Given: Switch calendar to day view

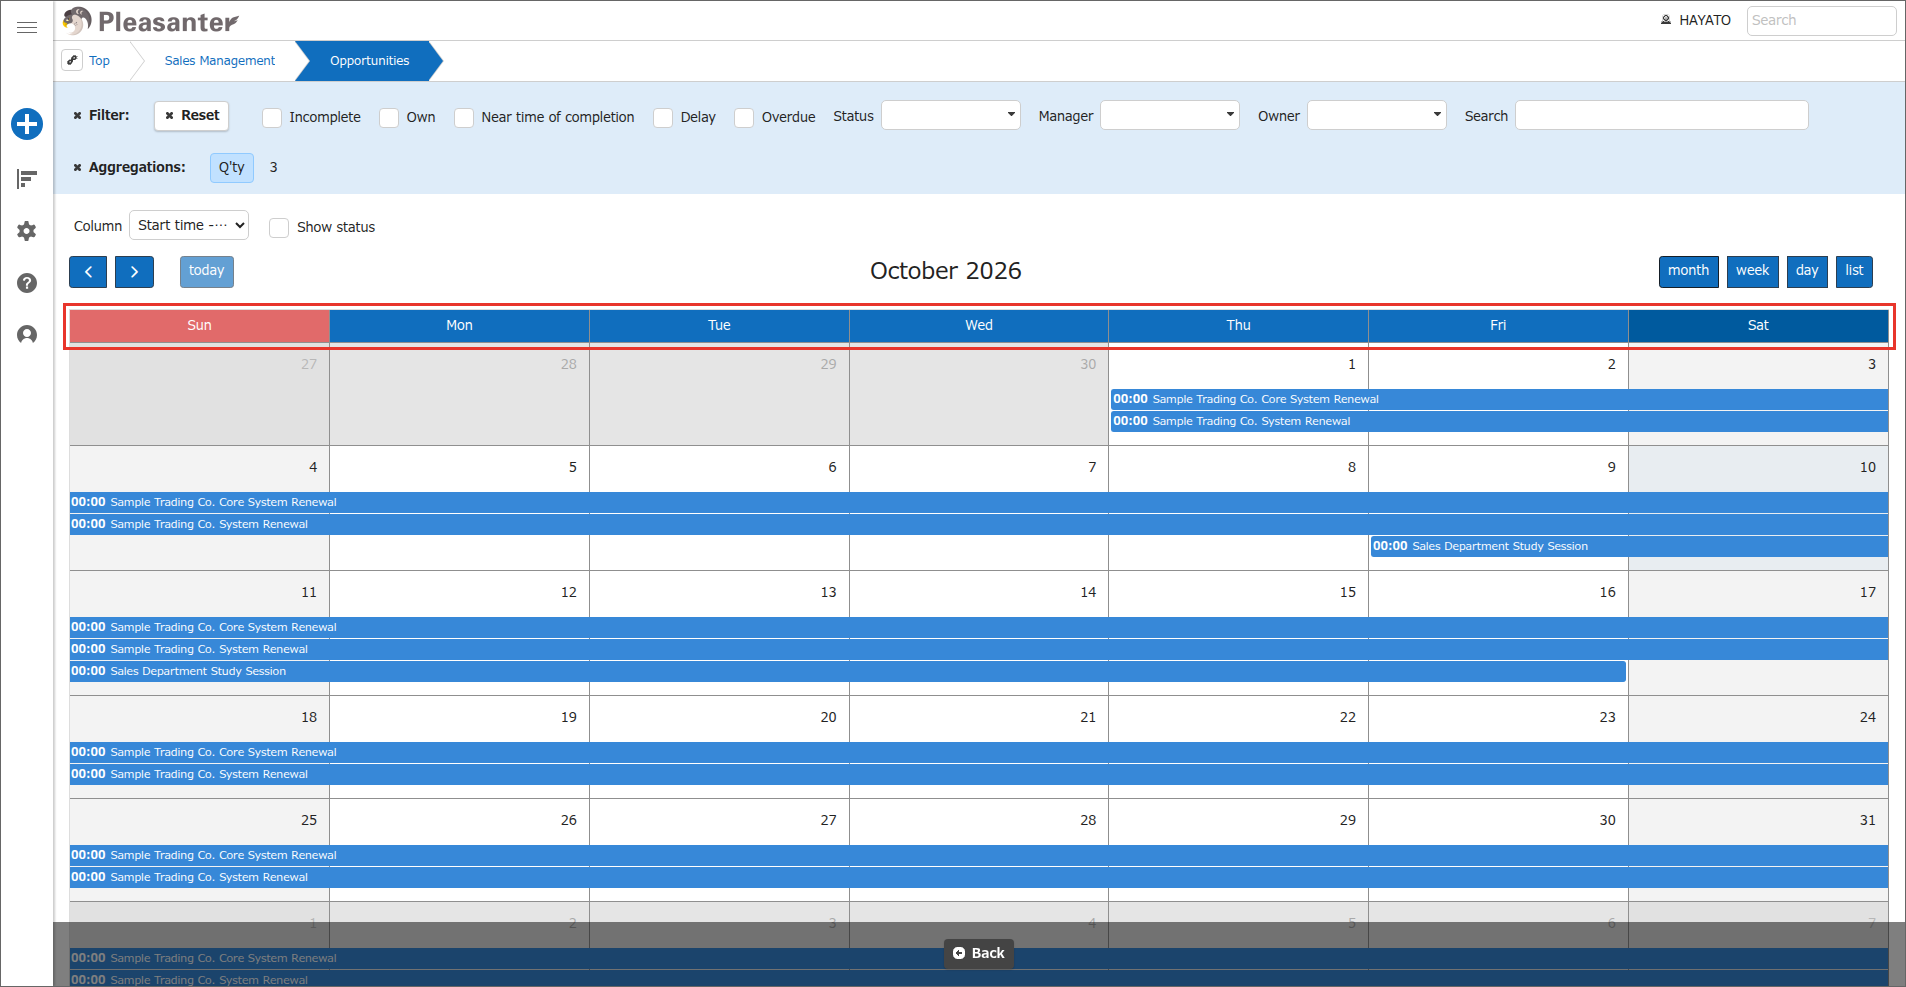Looking at the screenshot, I should click(1807, 271).
